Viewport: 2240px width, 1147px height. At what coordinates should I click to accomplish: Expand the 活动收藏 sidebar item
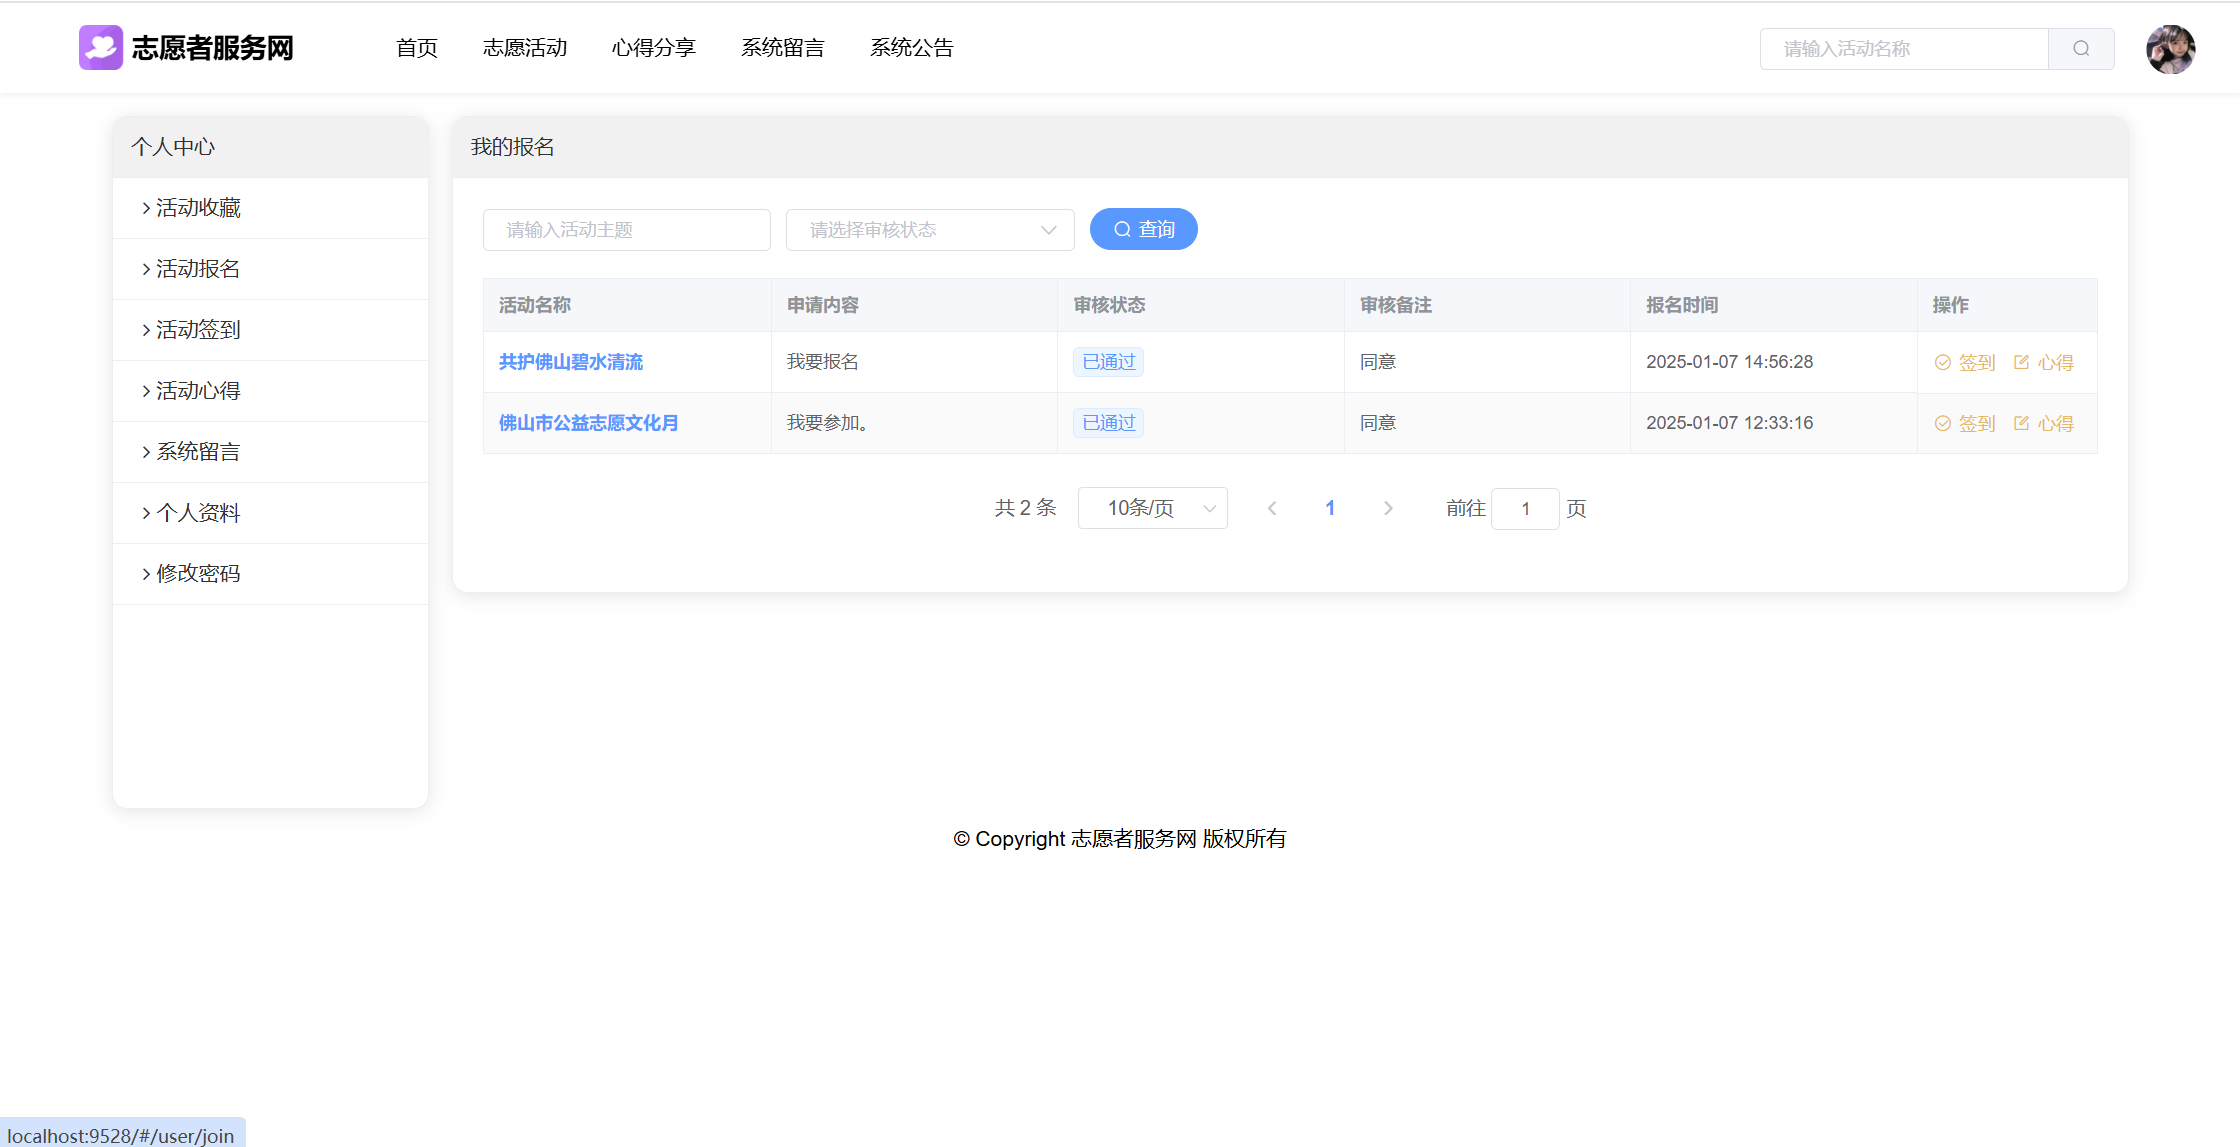(198, 208)
